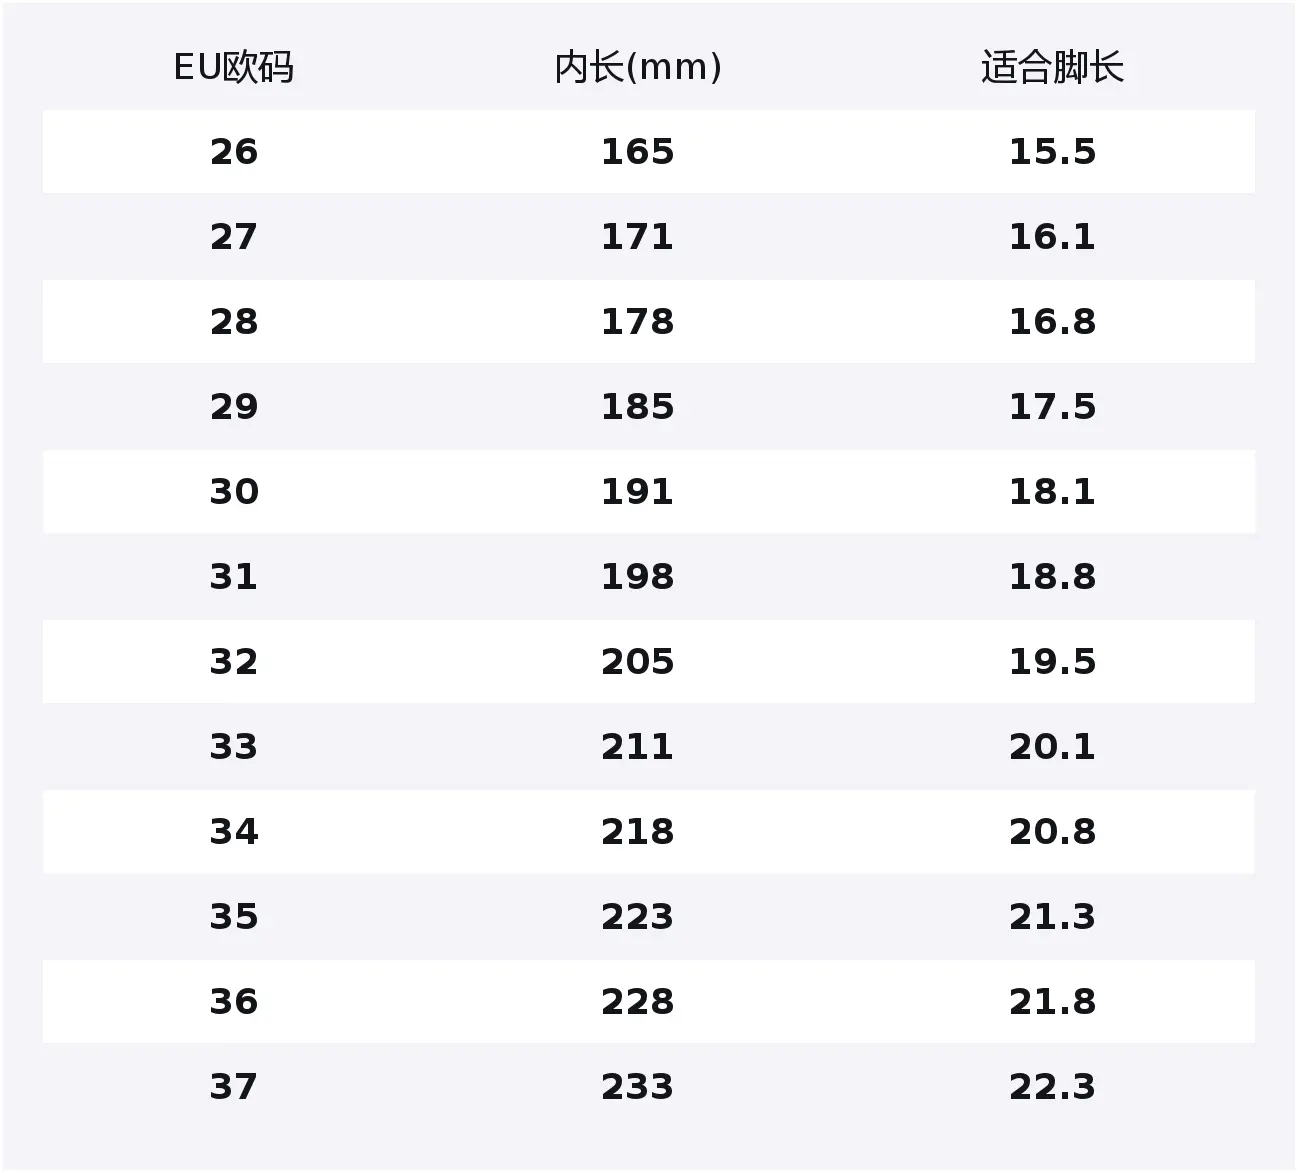This screenshot has height=1173, width=1298.
Task: Select EU size 26 cell
Action: pos(234,152)
